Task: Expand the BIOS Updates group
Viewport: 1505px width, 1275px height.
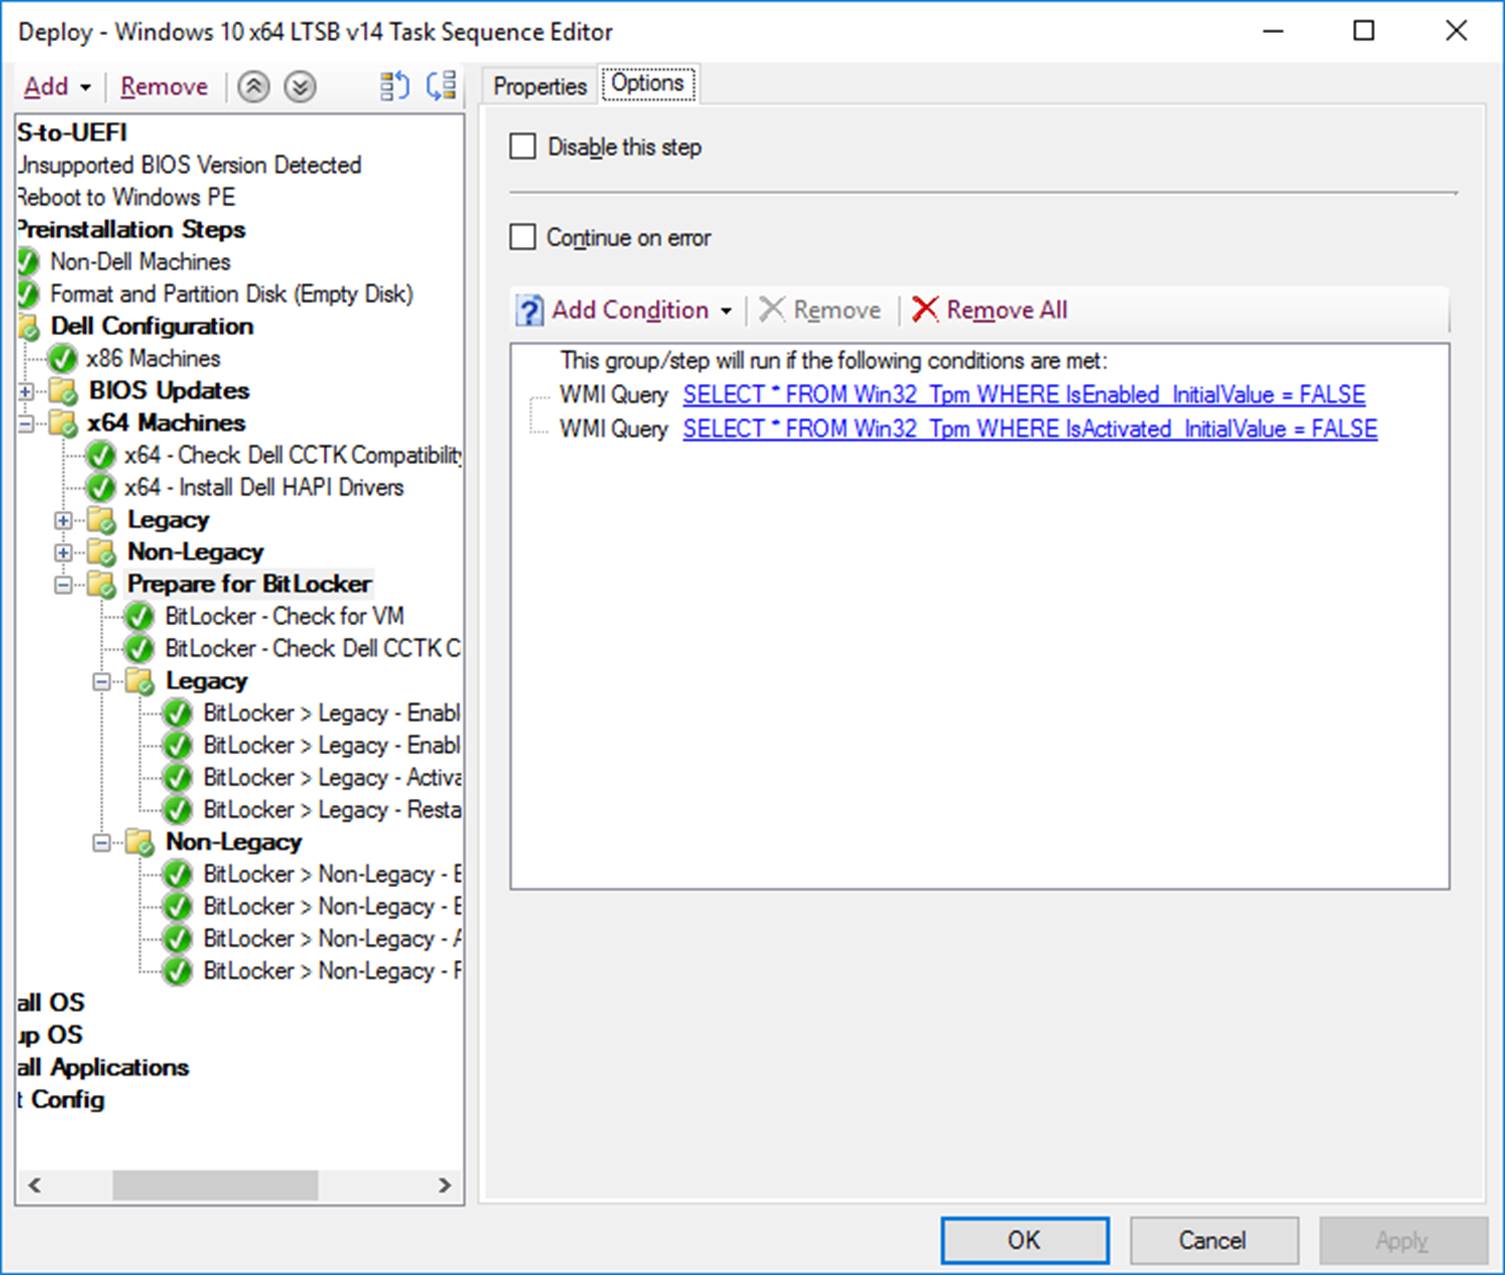Action: click(26, 391)
